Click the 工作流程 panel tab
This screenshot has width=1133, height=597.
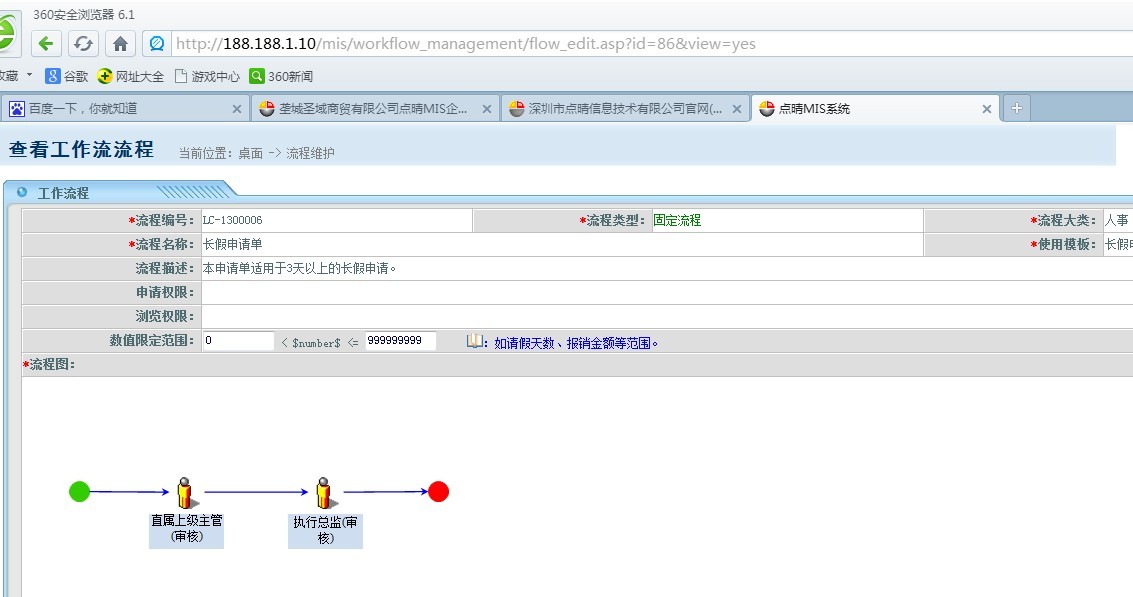point(63,193)
